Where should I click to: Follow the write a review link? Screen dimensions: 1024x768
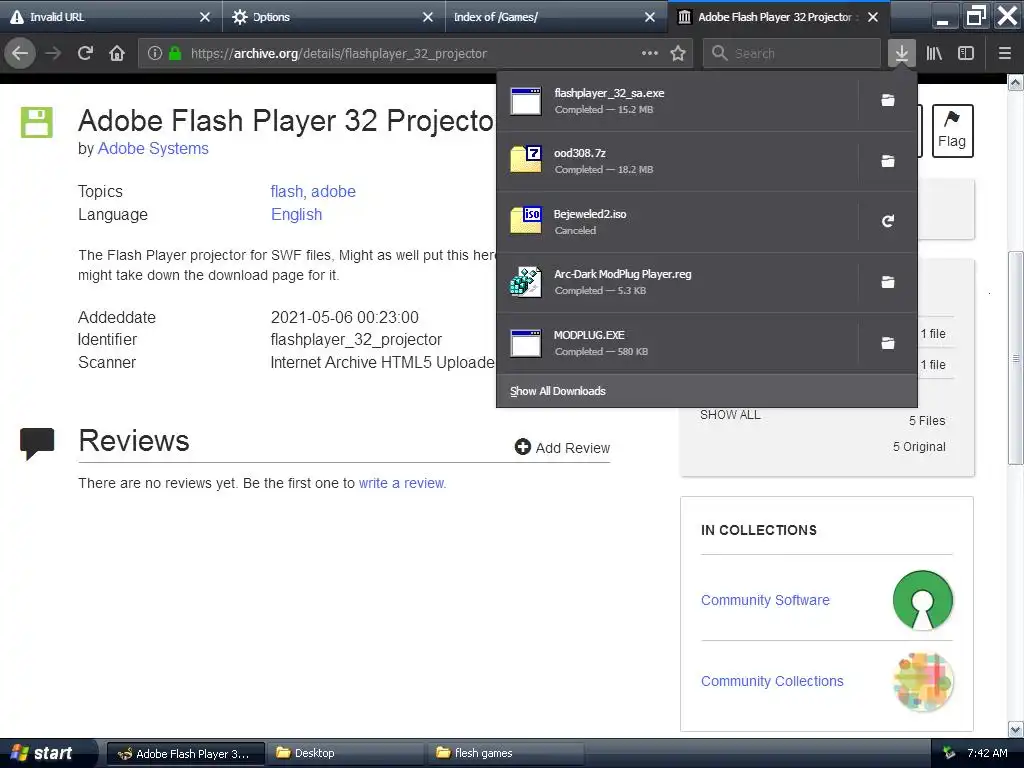[402, 483]
